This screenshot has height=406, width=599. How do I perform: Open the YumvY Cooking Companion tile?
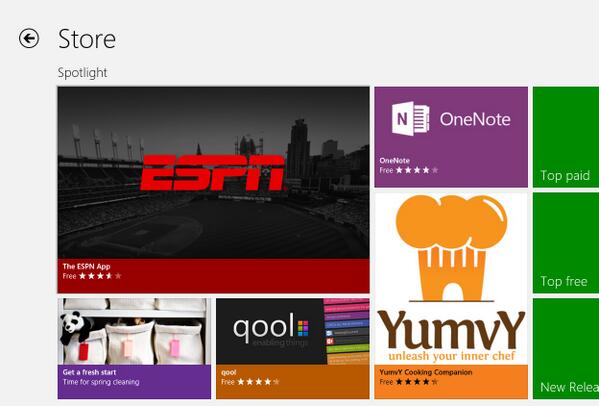[451, 296]
